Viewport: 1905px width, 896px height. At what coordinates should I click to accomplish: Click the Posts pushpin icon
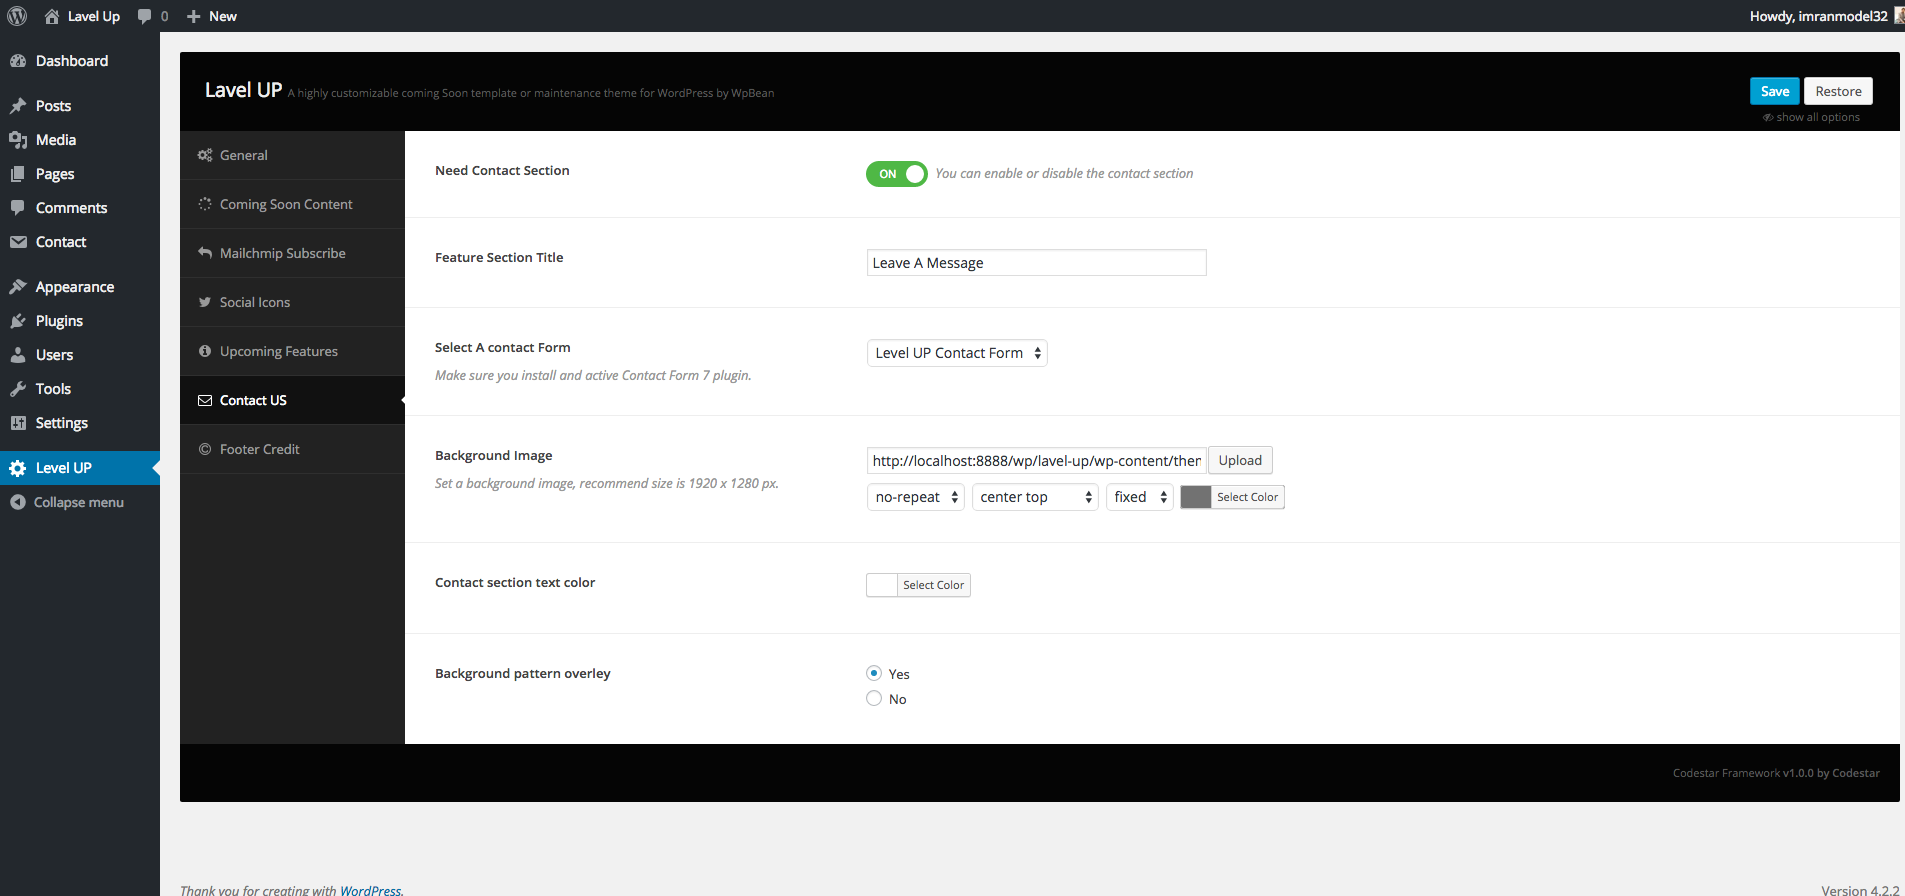18,106
